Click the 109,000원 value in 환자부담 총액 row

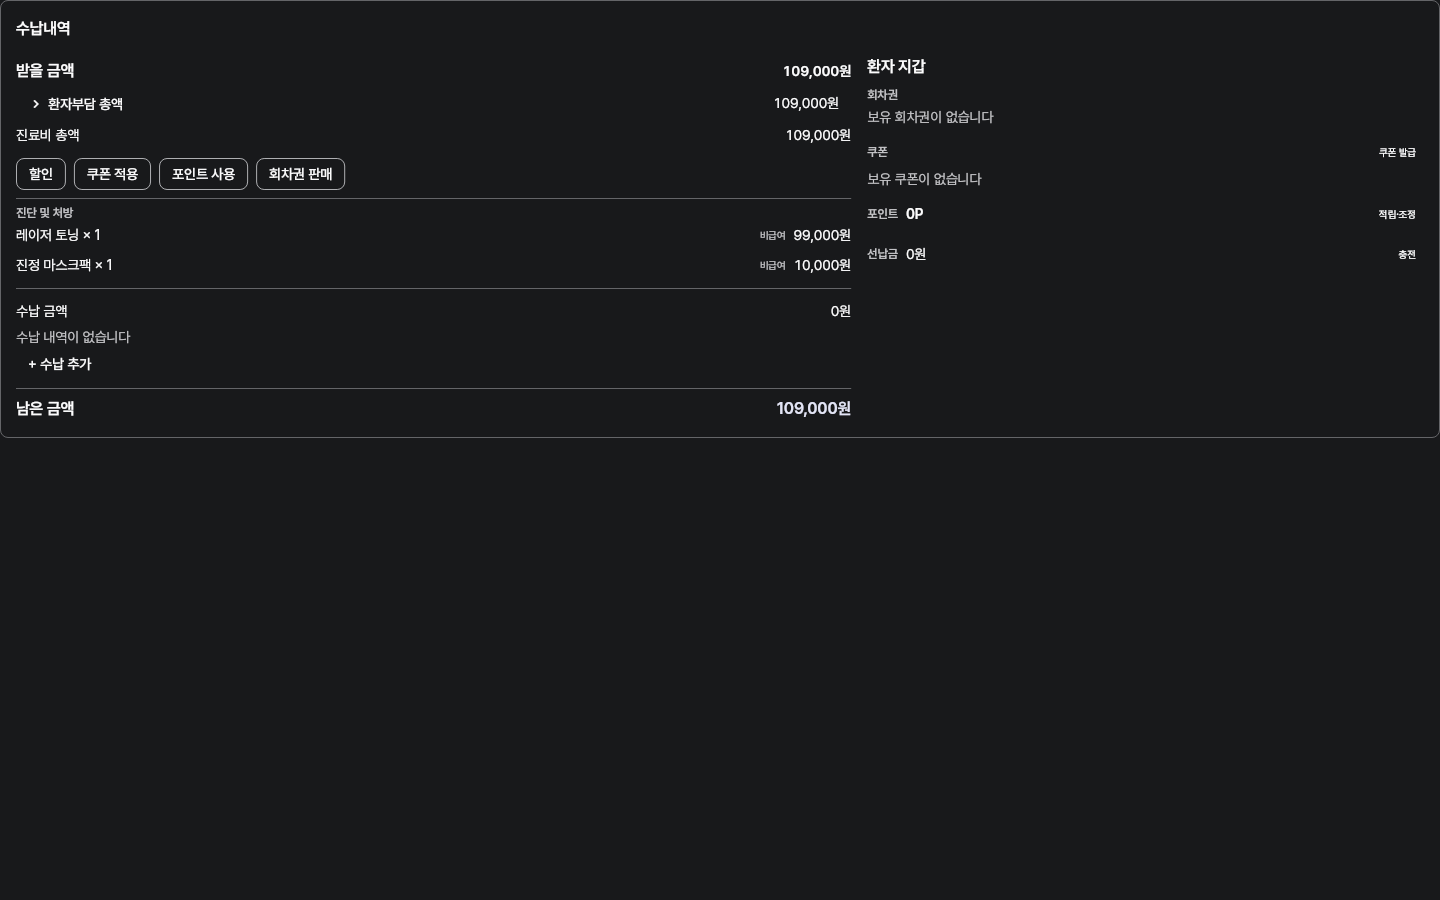tap(806, 104)
